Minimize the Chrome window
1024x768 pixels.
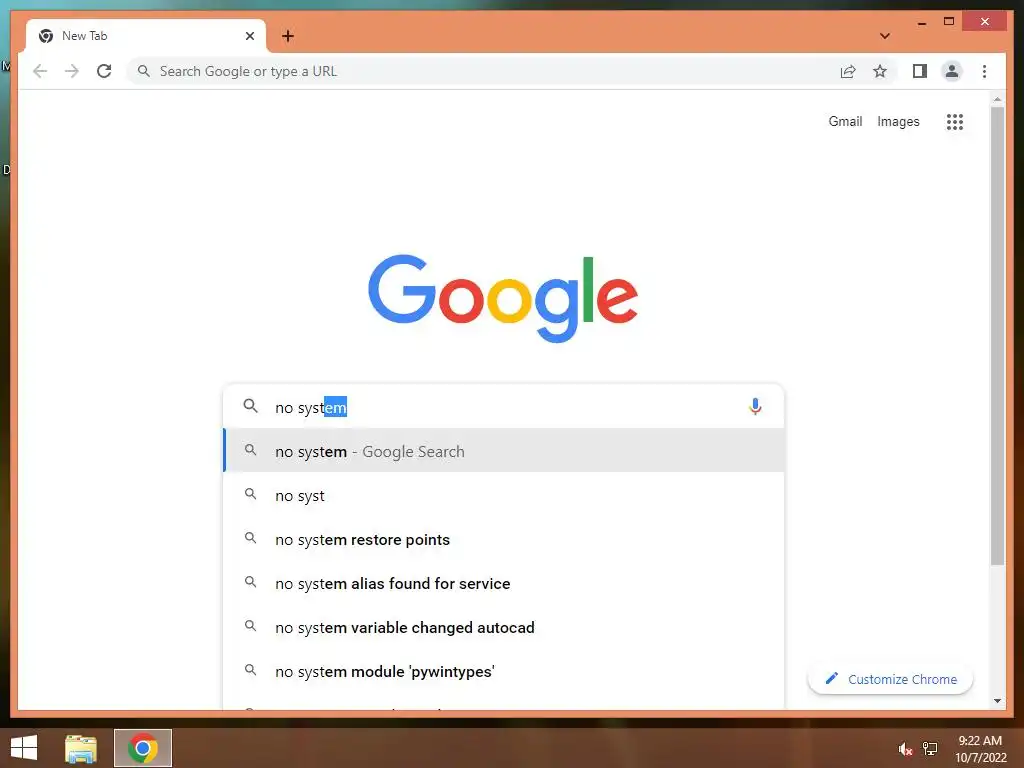tap(921, 23)
